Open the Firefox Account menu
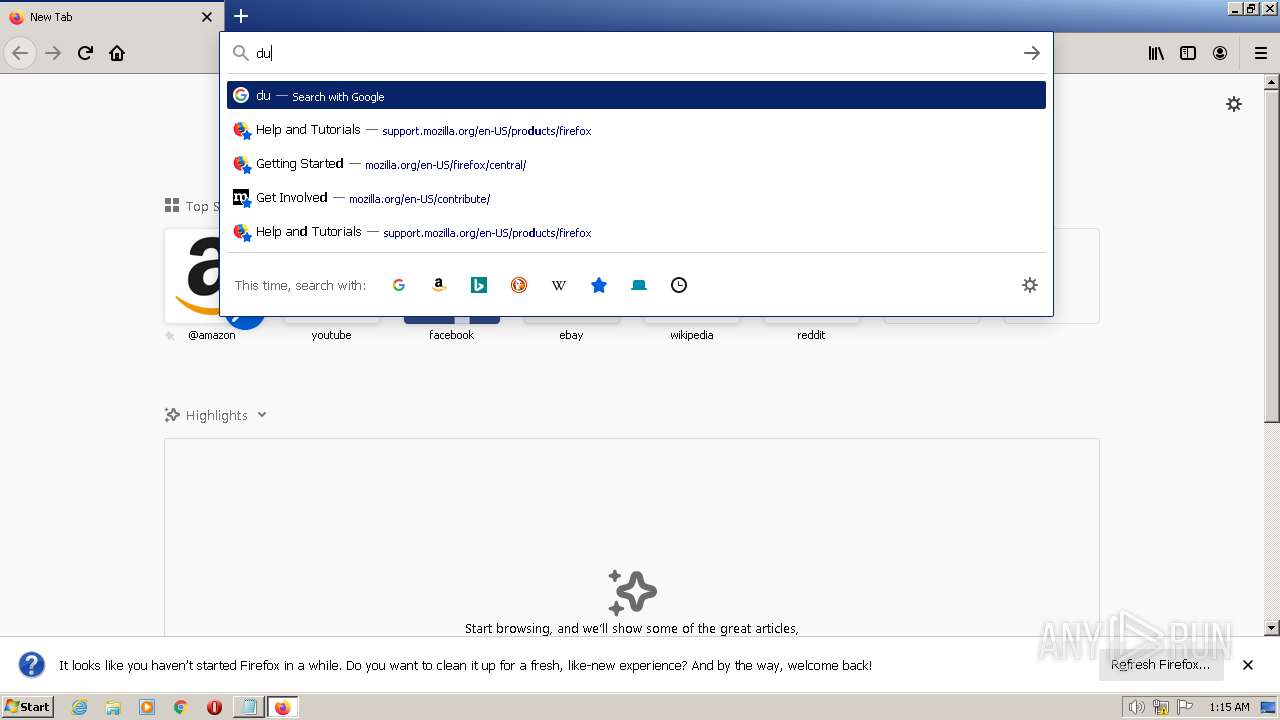The height and width of the screenshot is (720, 1280). pyautogui.click(x=1220, y=53)
